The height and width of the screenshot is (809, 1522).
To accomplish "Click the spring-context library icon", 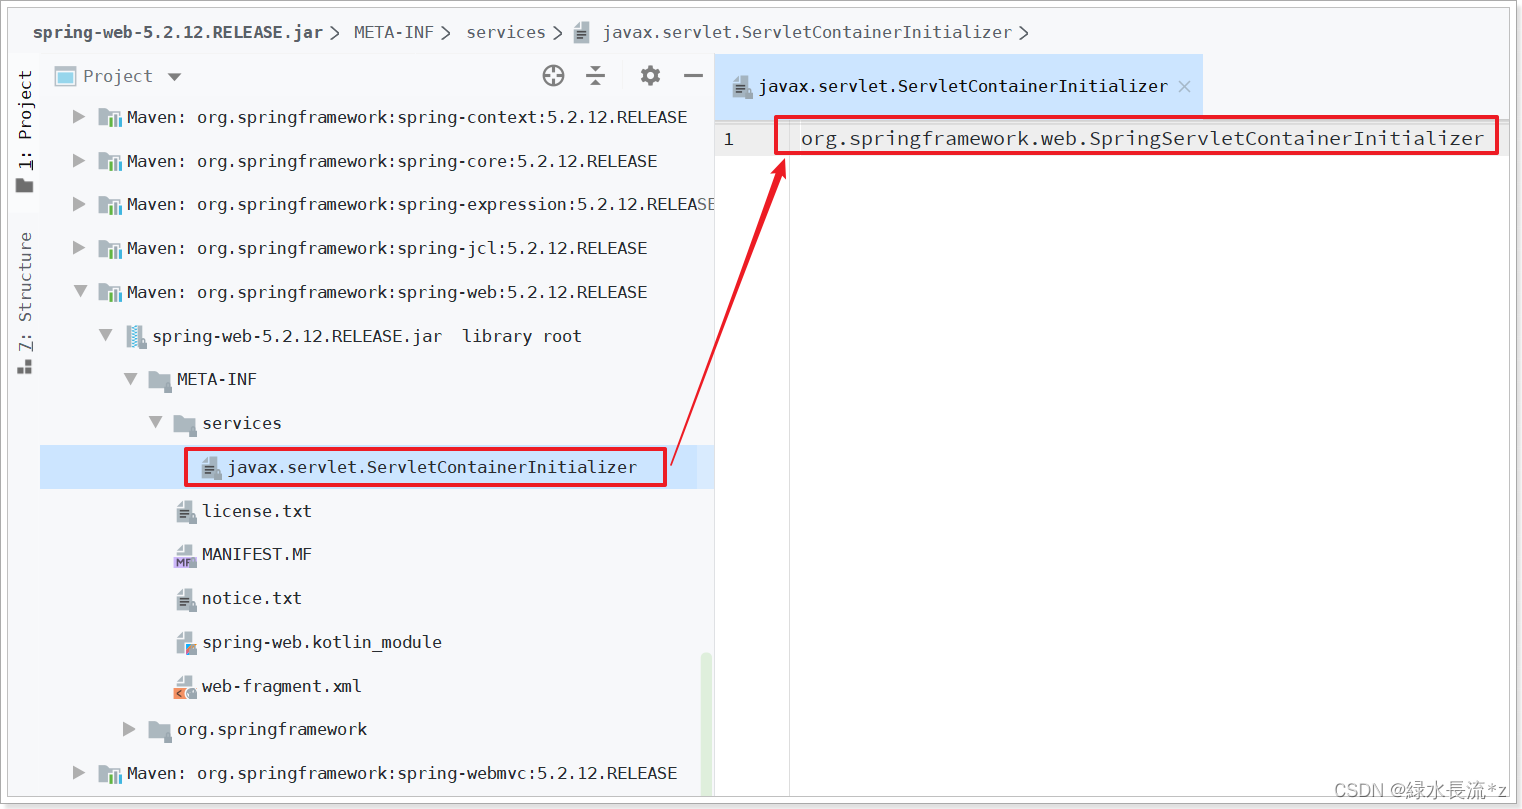I will (x=109, y=118).
